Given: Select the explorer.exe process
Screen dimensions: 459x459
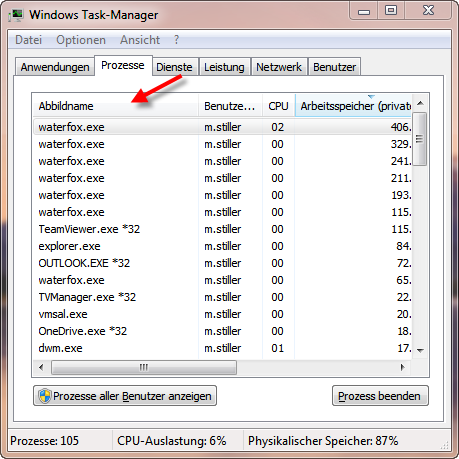Looking at the screenshot, I should pos(222,246).
